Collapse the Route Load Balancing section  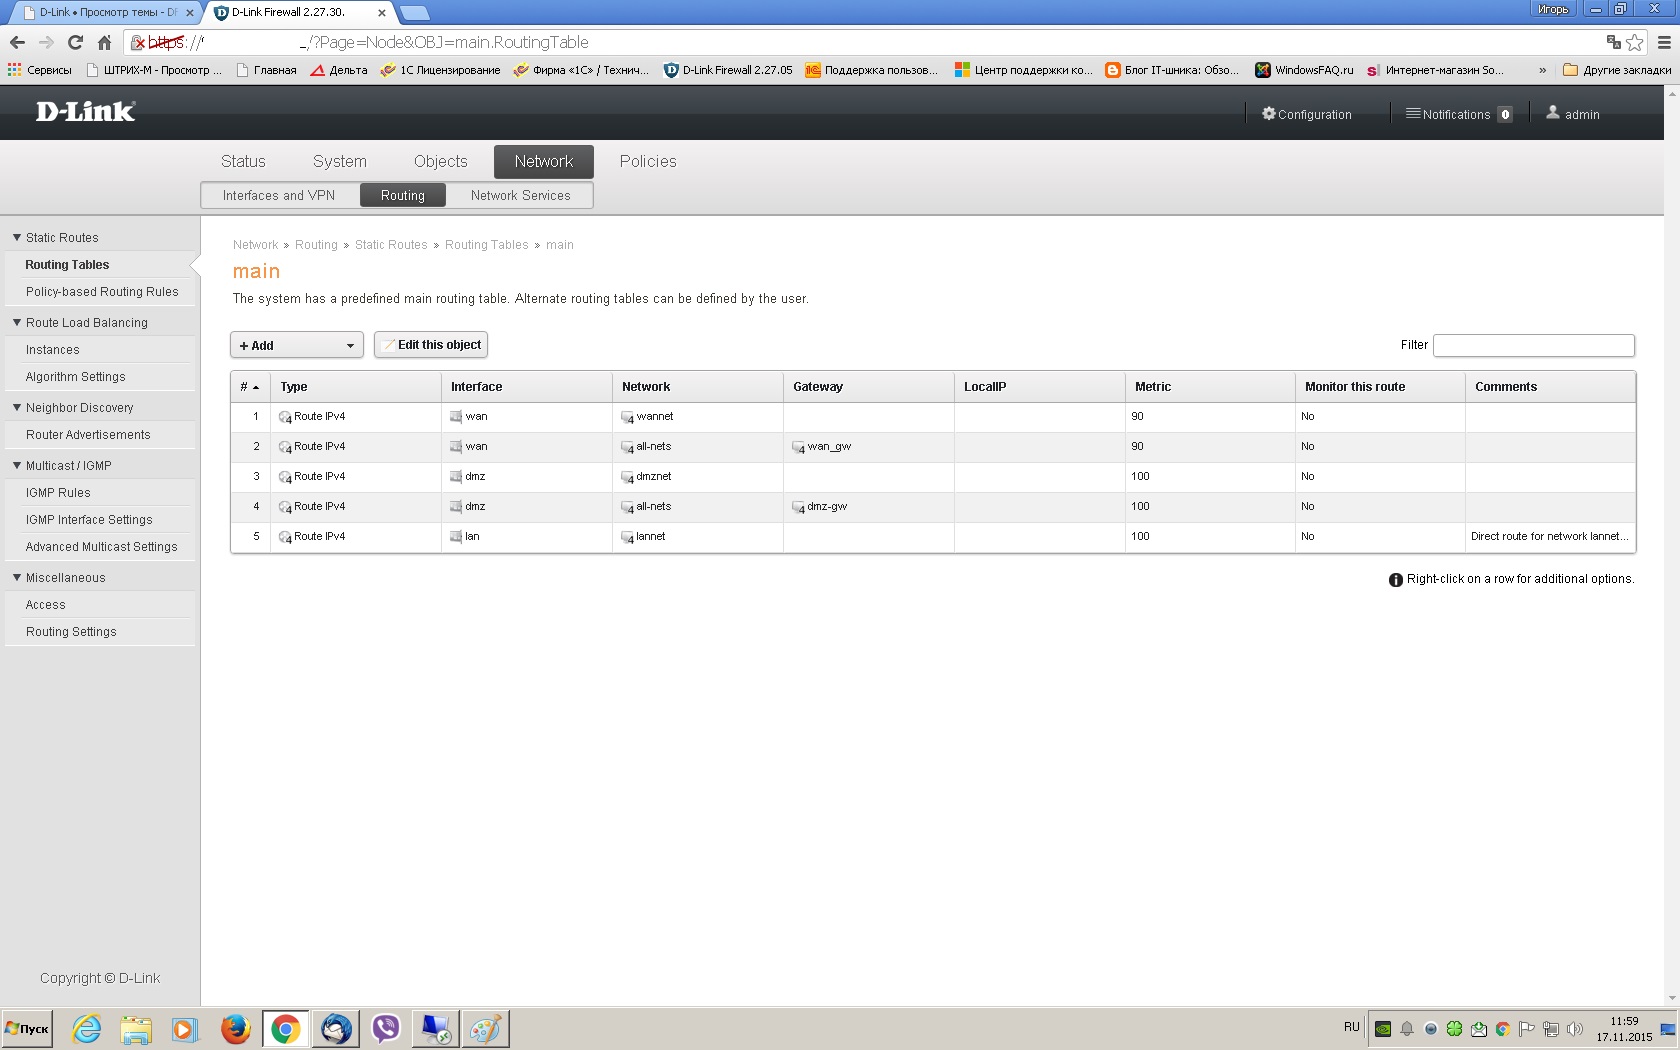tap(17, 323)
